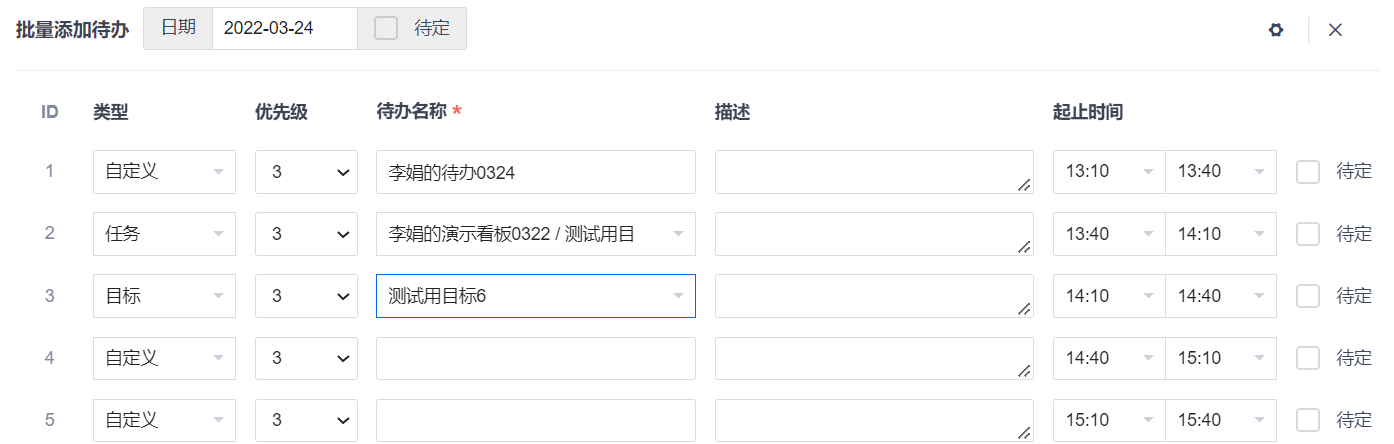Image resolution: width=1394 pixels, height=444 pixels.
Task: Click the description textarea in row 3
Action: (873, 296)
